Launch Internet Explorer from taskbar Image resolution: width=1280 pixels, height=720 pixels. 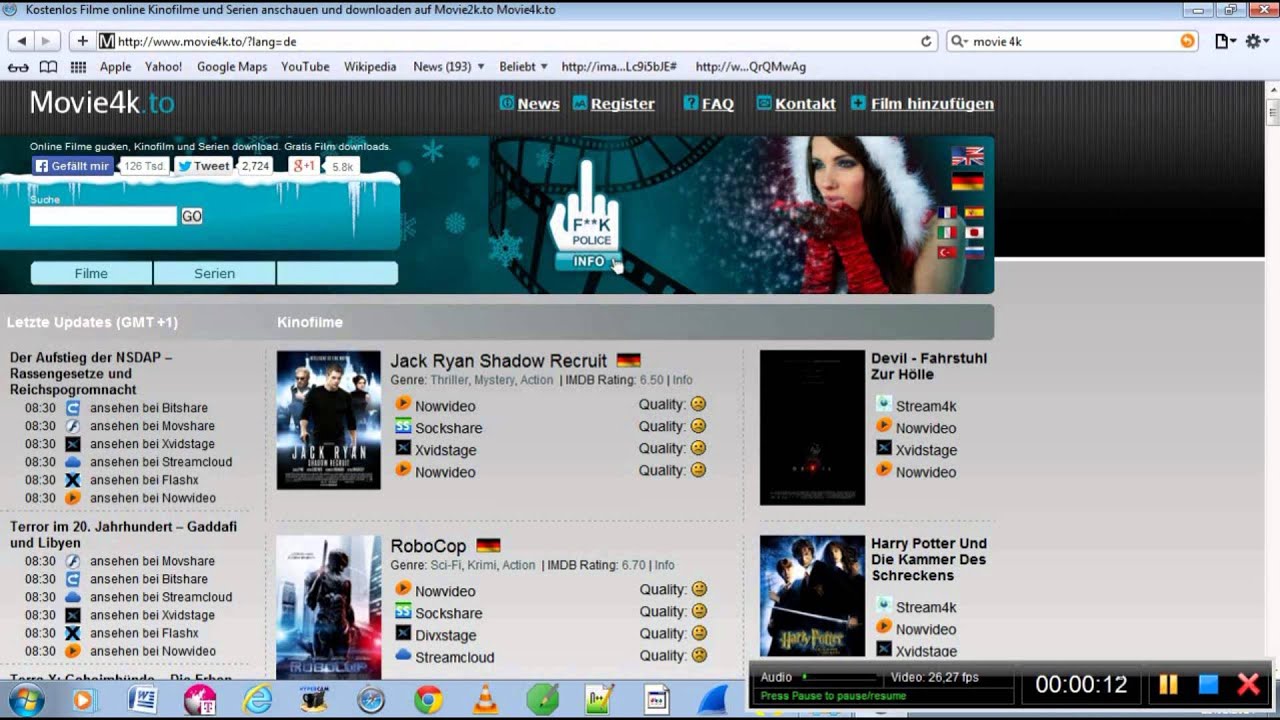click(x=258, y=700)
